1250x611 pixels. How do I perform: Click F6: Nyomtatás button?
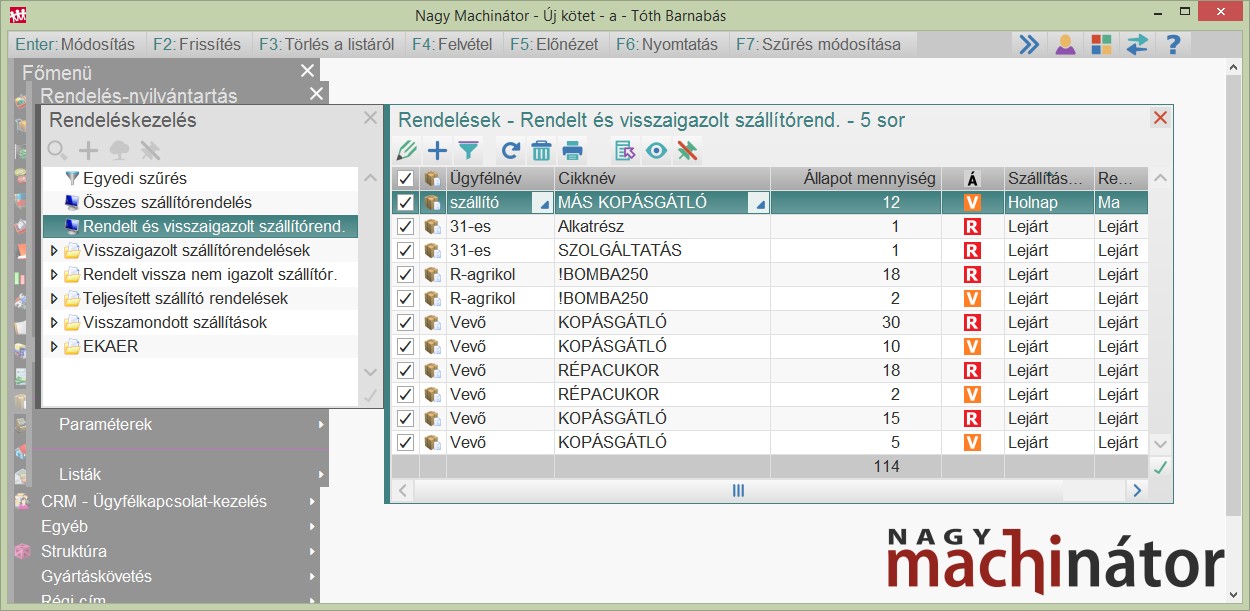(667, 44)
